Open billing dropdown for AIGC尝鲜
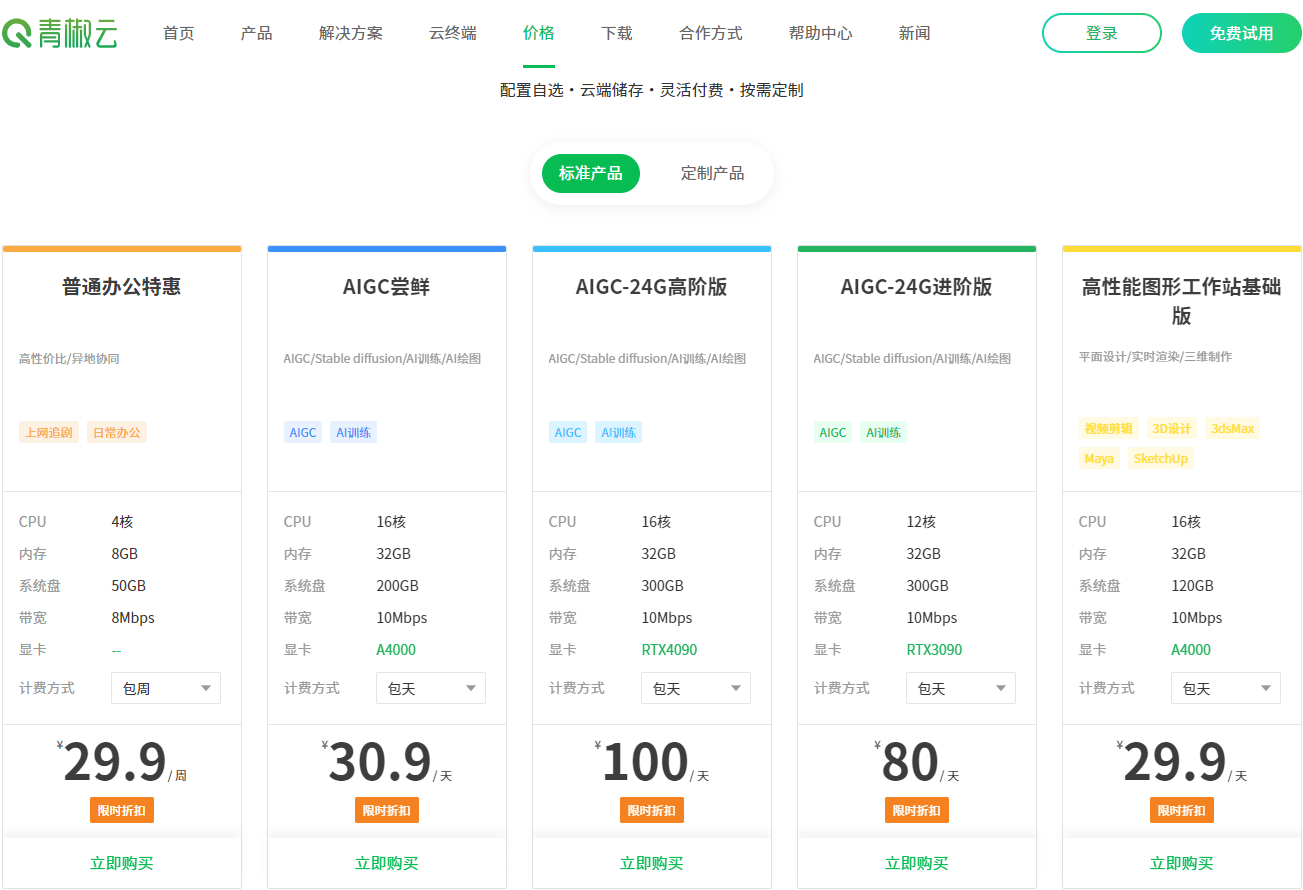Image resolution: width=1303 pixels, height=890 pixels. click(431, 688)
